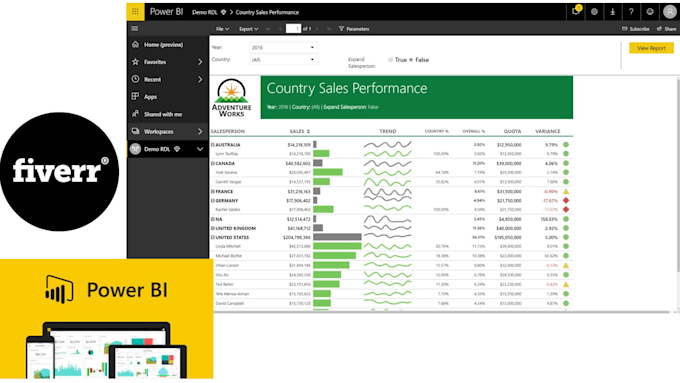The width and height of the screenshot is (680, 383).
Task: Expand the Recent chevron
Action: (200, 79)
